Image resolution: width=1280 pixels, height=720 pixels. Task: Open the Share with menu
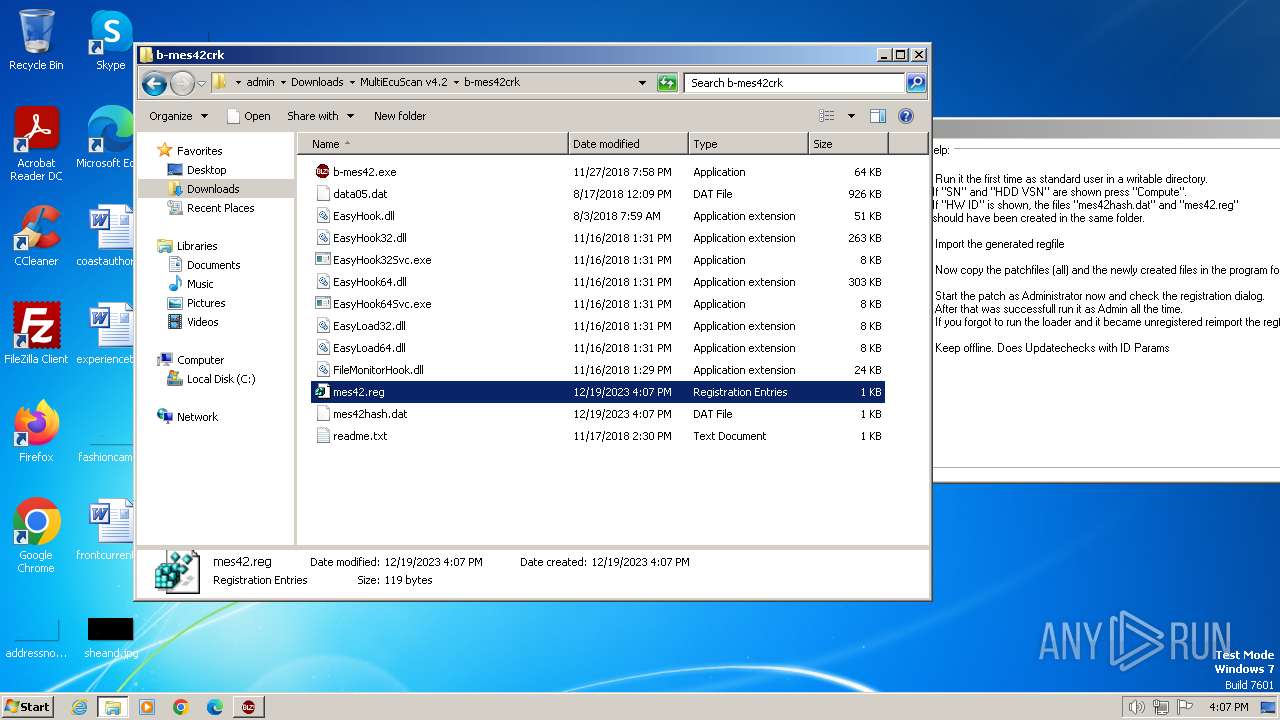click(x=320, y=116)
